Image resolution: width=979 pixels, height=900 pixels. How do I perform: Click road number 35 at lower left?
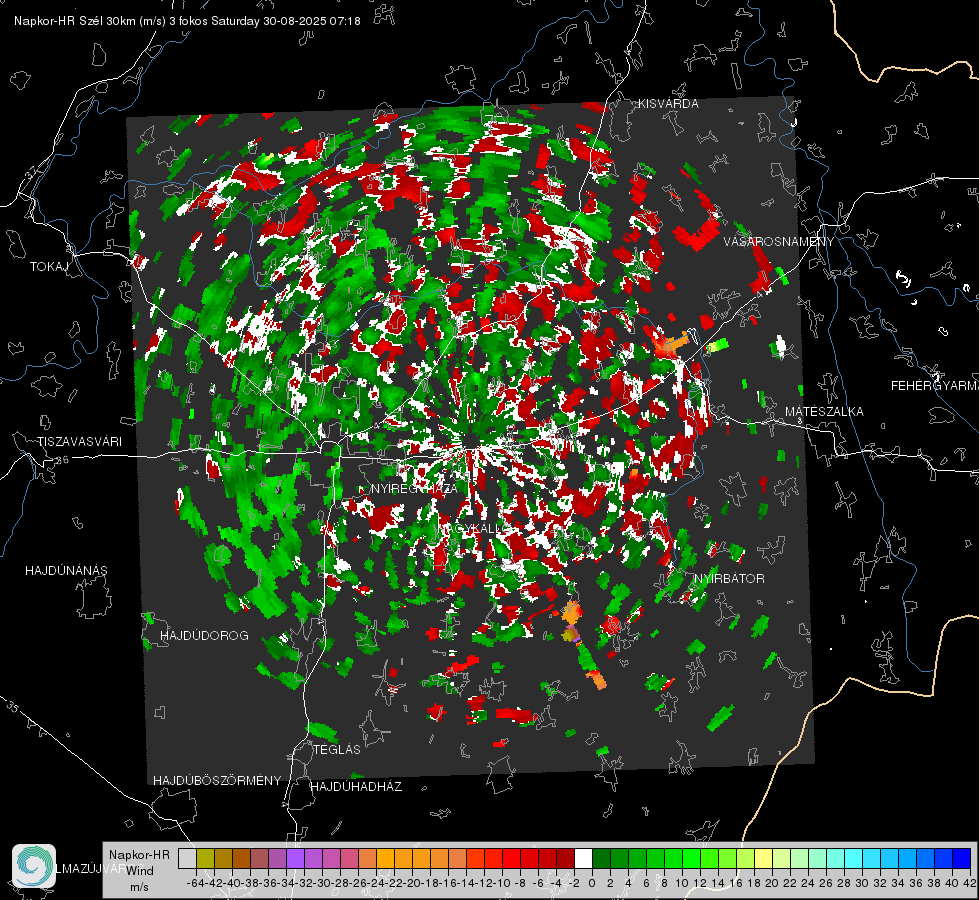[x=12, y=707]
